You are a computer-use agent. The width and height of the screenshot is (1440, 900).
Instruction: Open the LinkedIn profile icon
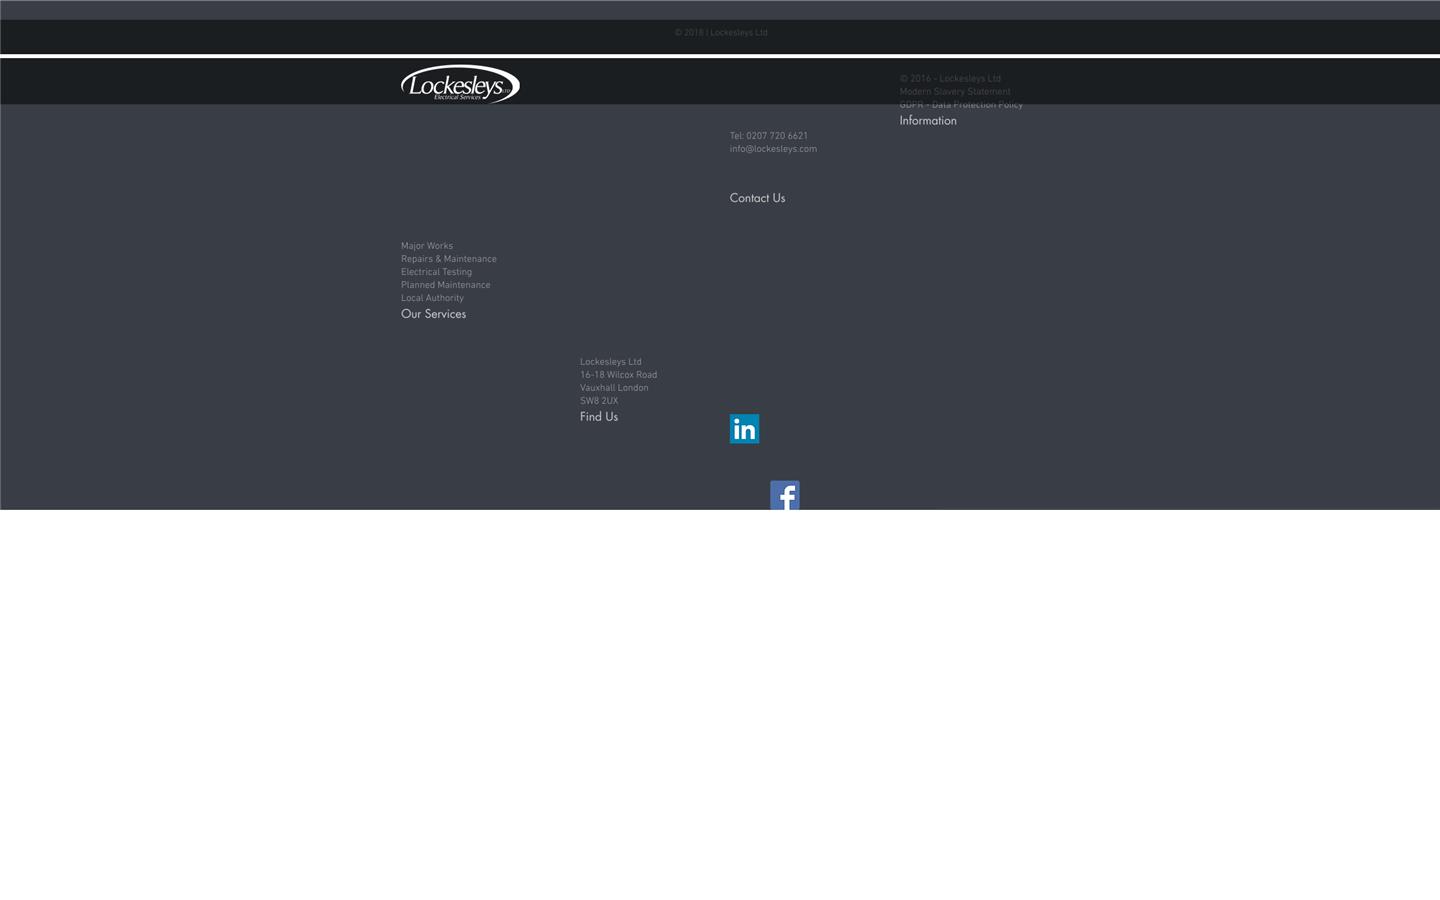coord(744,428)
